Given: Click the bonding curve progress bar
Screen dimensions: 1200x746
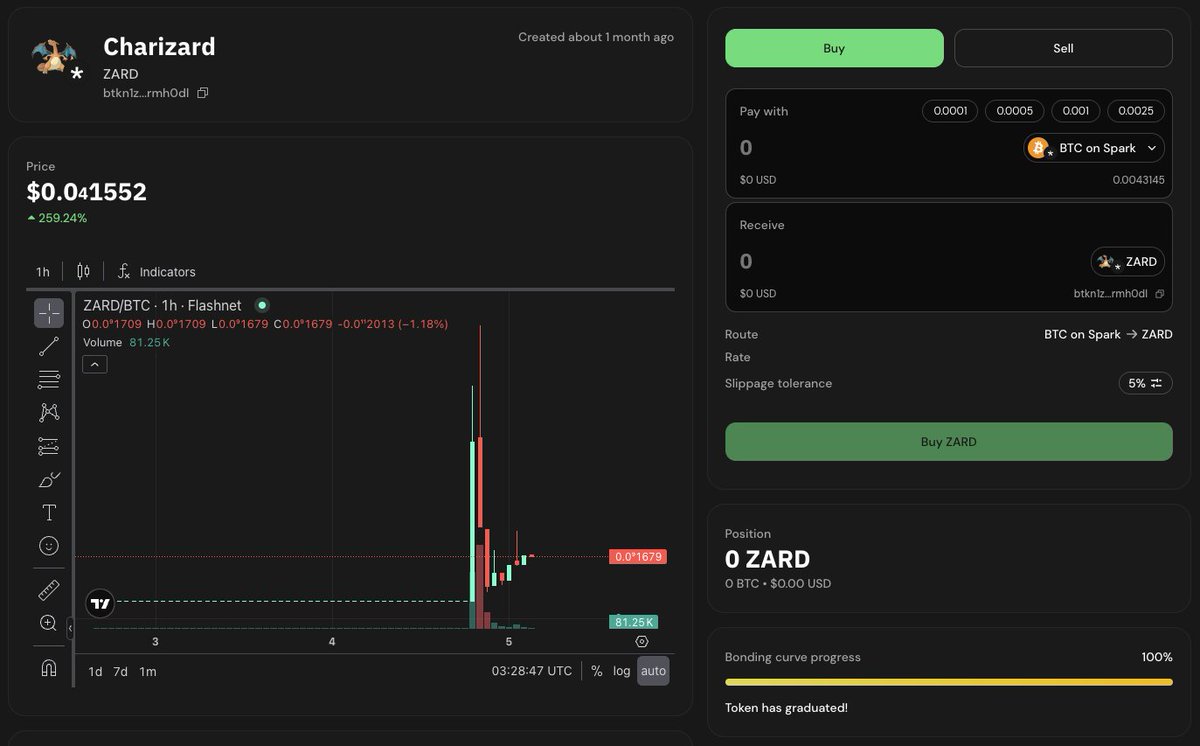Looking at the screenshot, I should (948, 682).
